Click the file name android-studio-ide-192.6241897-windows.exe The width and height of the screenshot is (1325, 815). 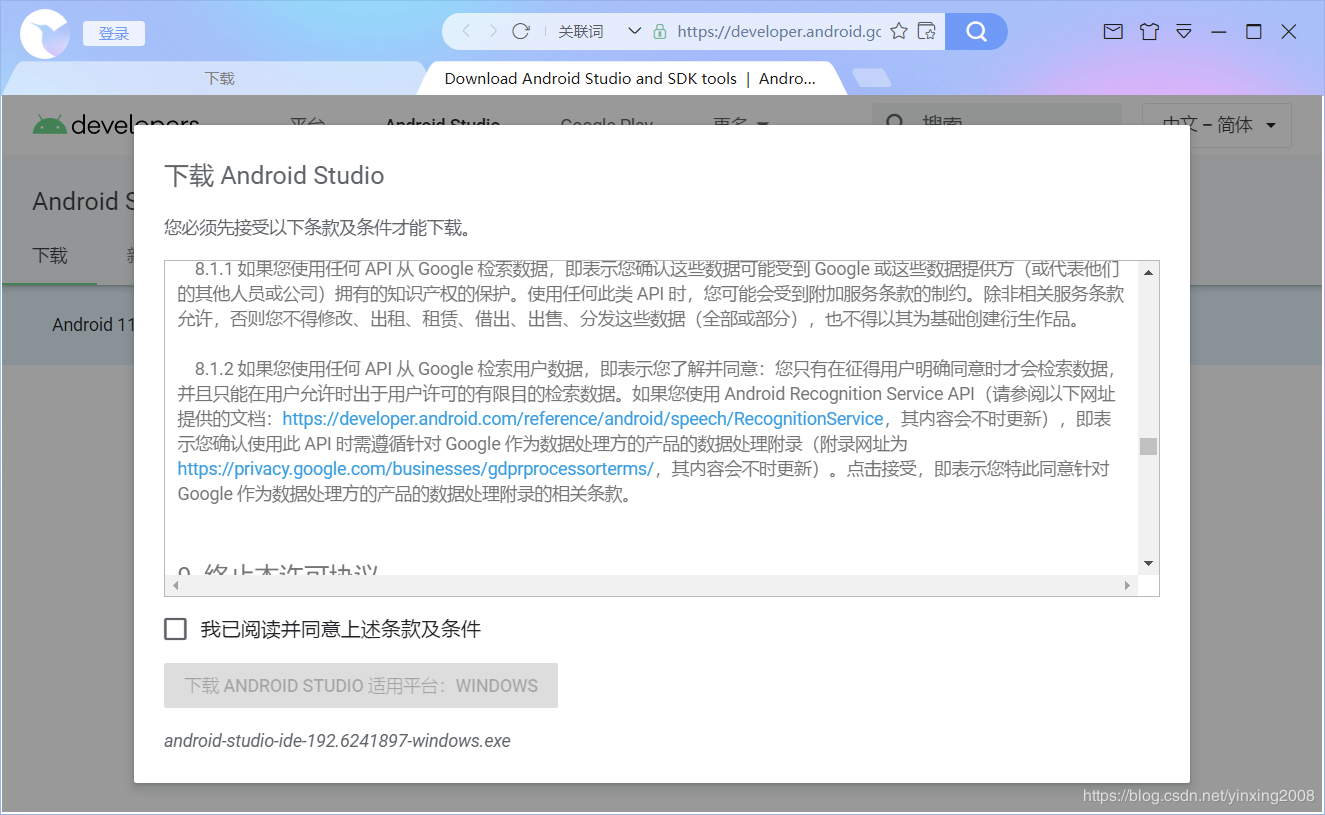pos(337,741)
